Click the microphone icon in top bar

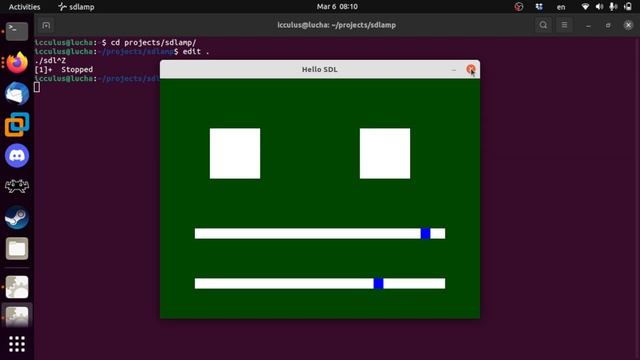[x=613, y=7]
